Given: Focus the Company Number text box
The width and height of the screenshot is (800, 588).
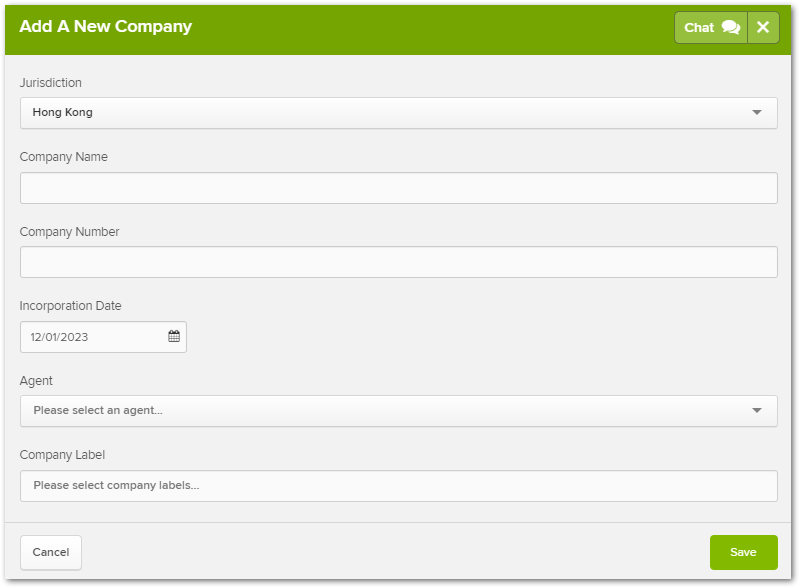Looking at the screenshot, I should [x=398, y=262].
